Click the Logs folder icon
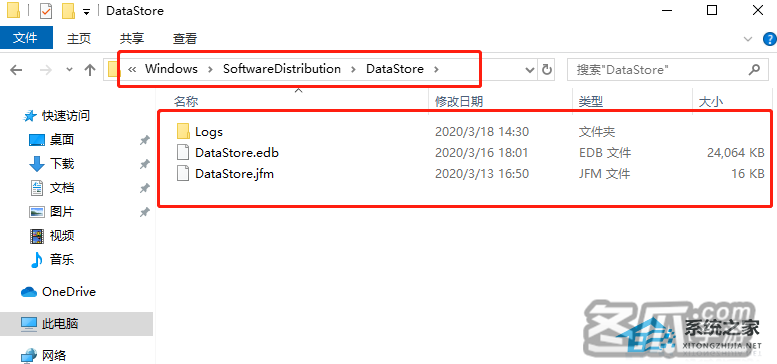Viewport: 777px width, 364px height. pos(183,131)
